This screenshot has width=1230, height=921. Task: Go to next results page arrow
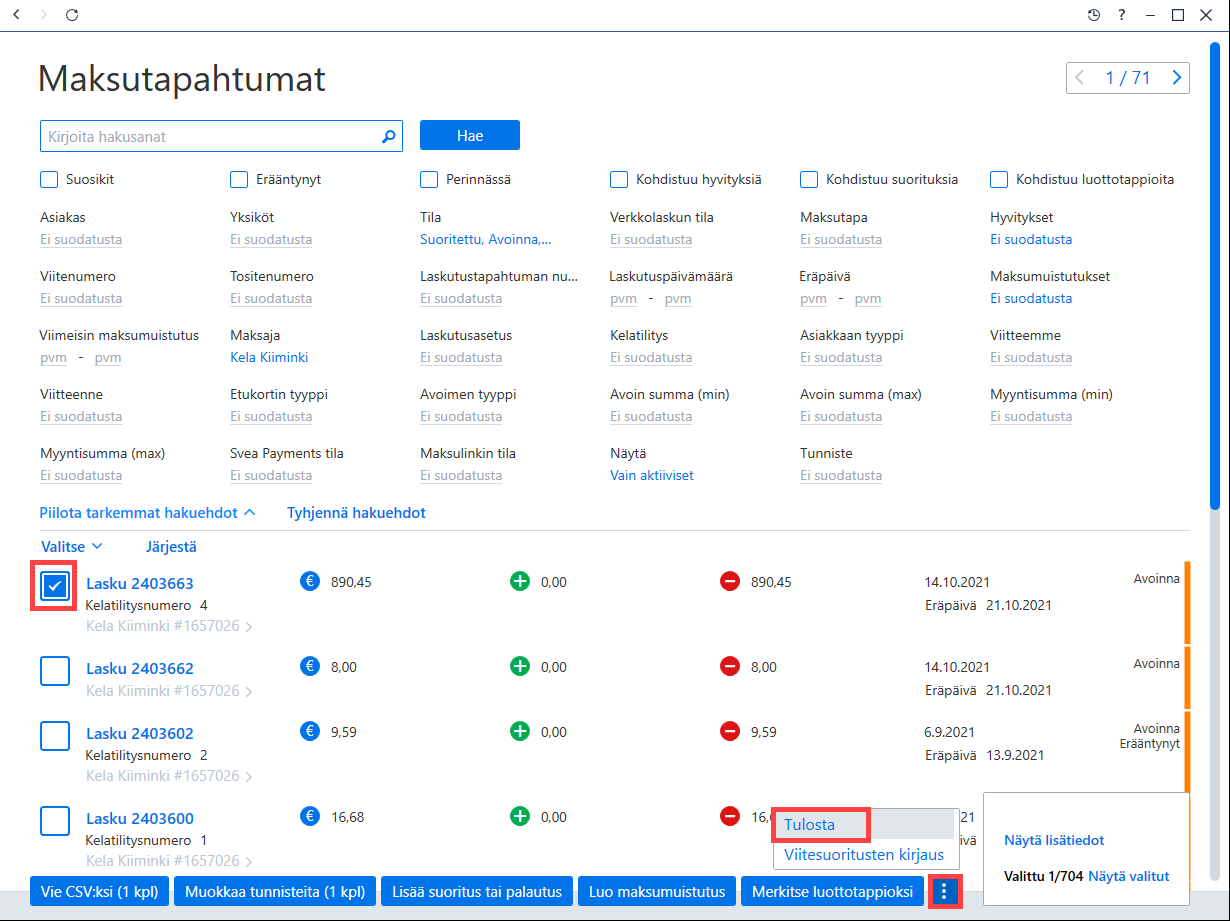pyautogui.click(x=1177, y=77)
